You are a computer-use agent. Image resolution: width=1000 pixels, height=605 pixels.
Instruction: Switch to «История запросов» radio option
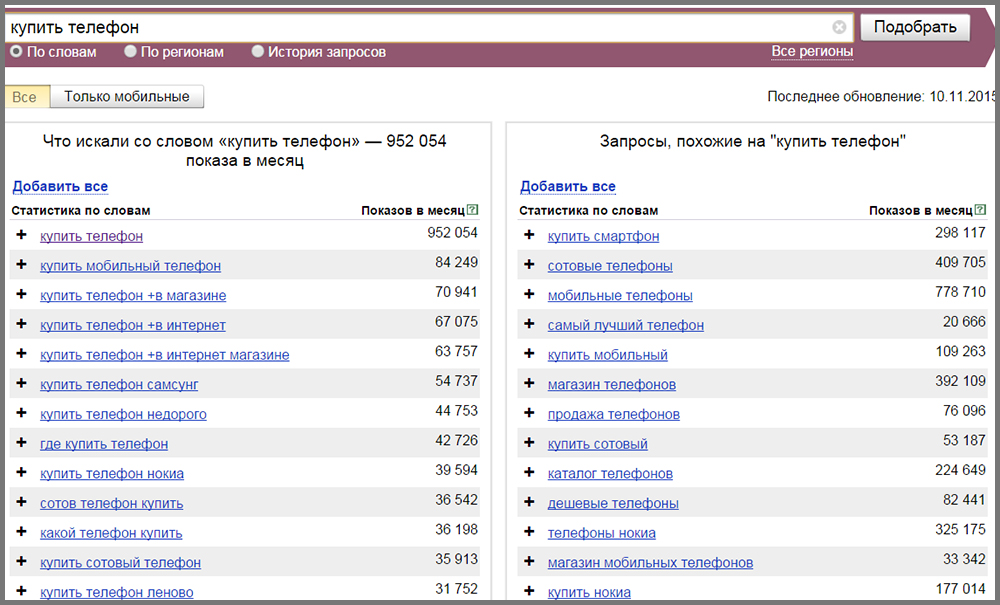(258, 52)
